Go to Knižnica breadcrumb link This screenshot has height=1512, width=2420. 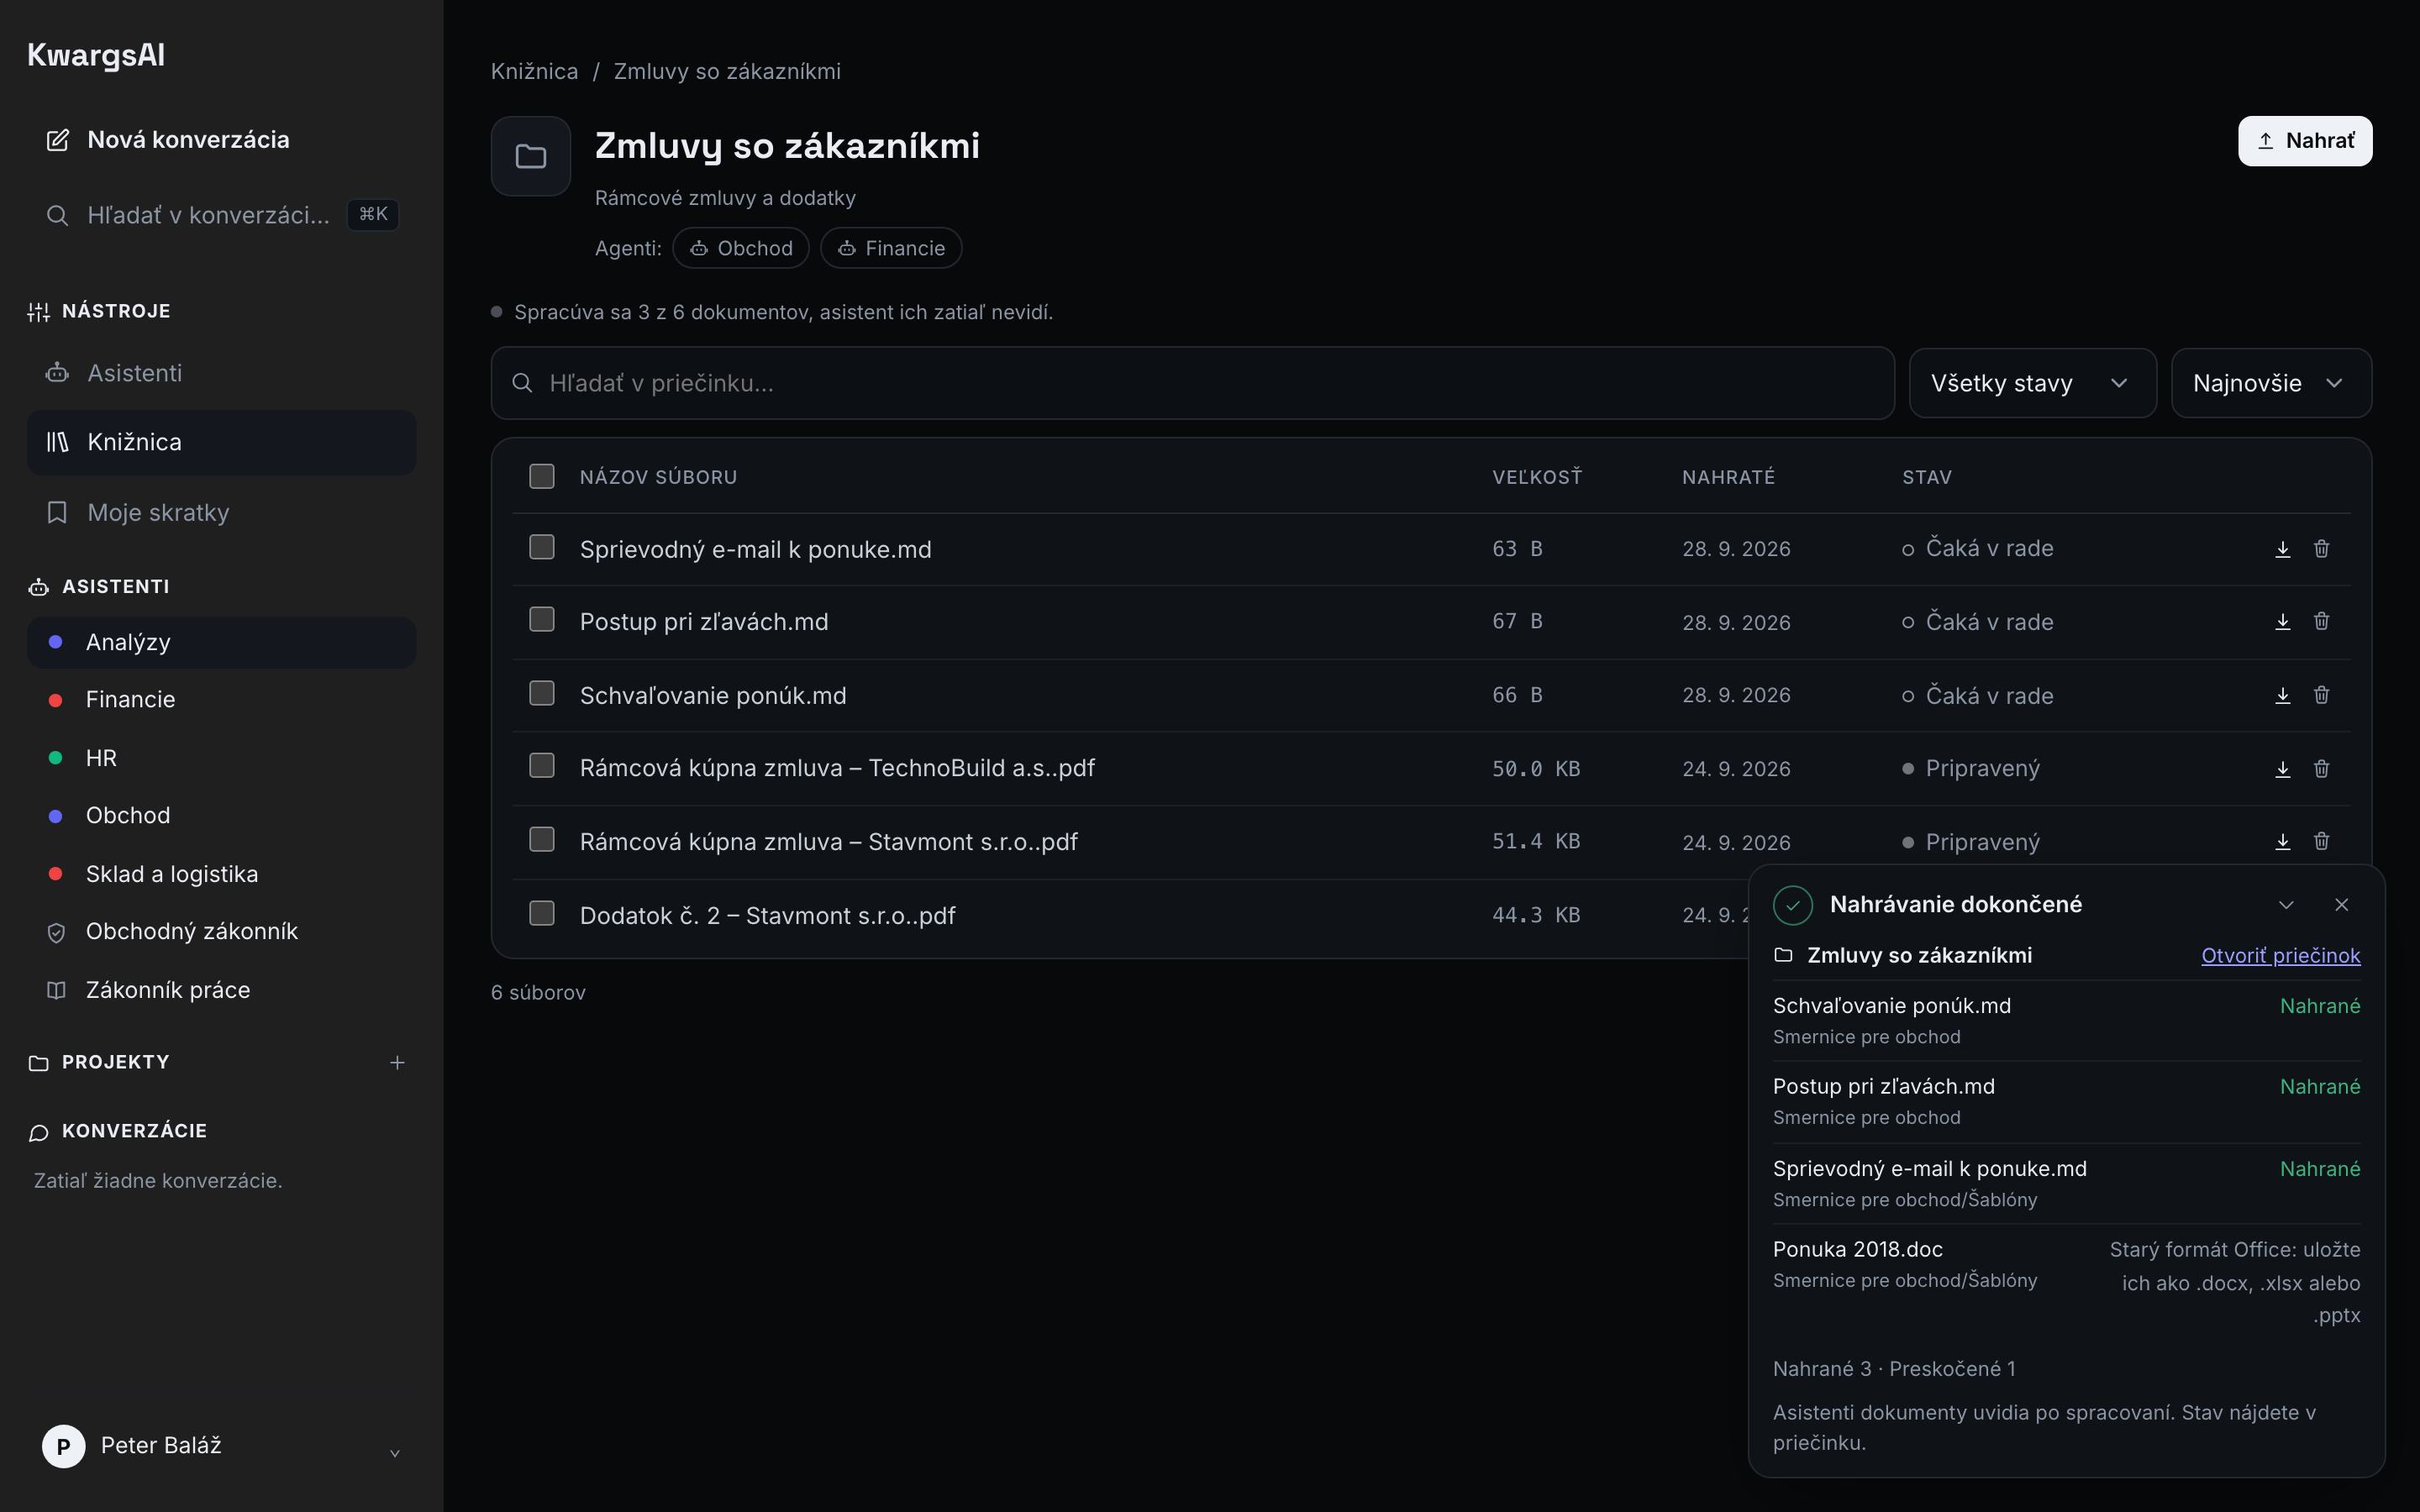(x=534, y=71)
